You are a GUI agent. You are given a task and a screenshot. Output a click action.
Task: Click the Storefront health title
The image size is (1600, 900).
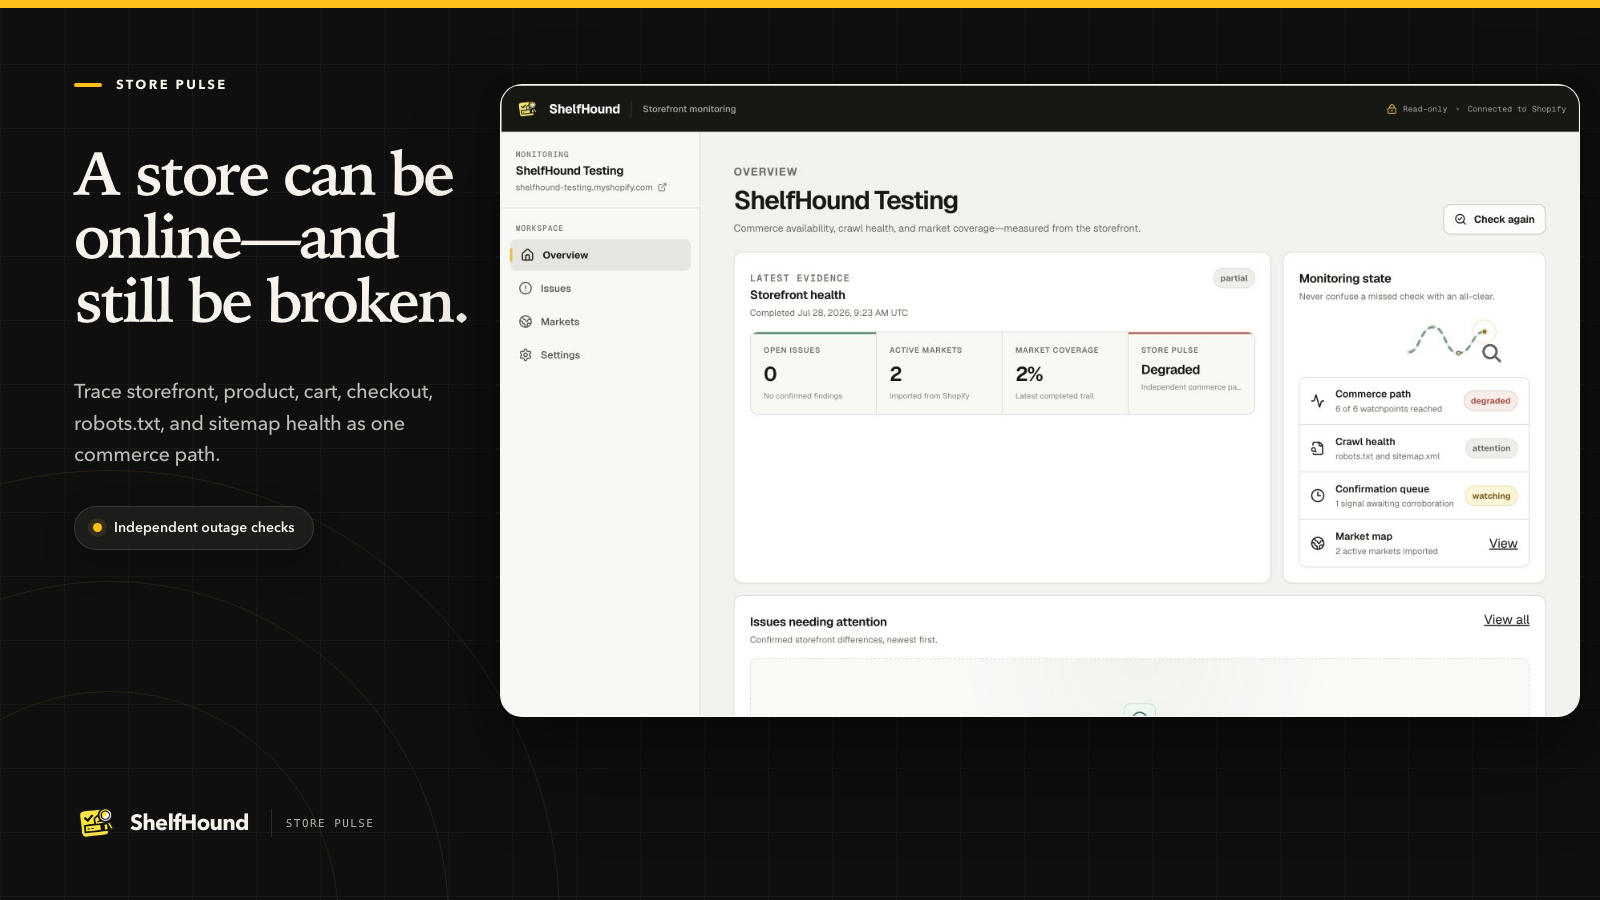[x=797, y=295]
